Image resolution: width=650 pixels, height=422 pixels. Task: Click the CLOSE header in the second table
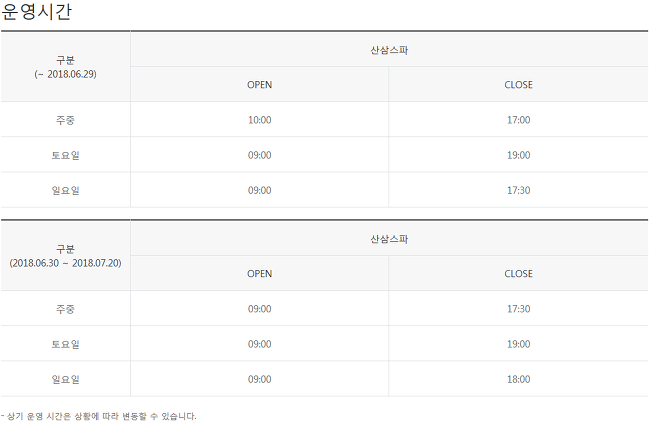click(x=519, y=274)
